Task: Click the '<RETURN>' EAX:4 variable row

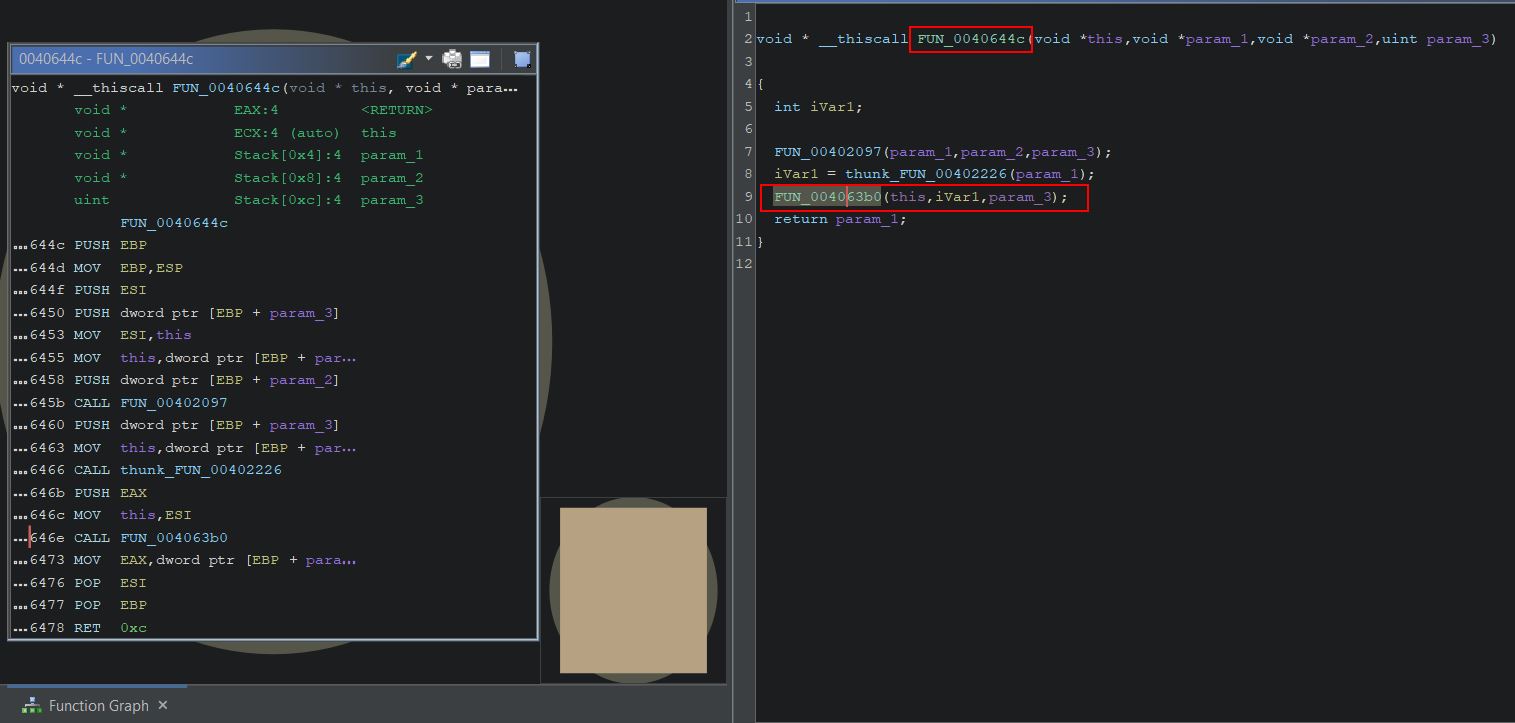Action: pos(253,110)
